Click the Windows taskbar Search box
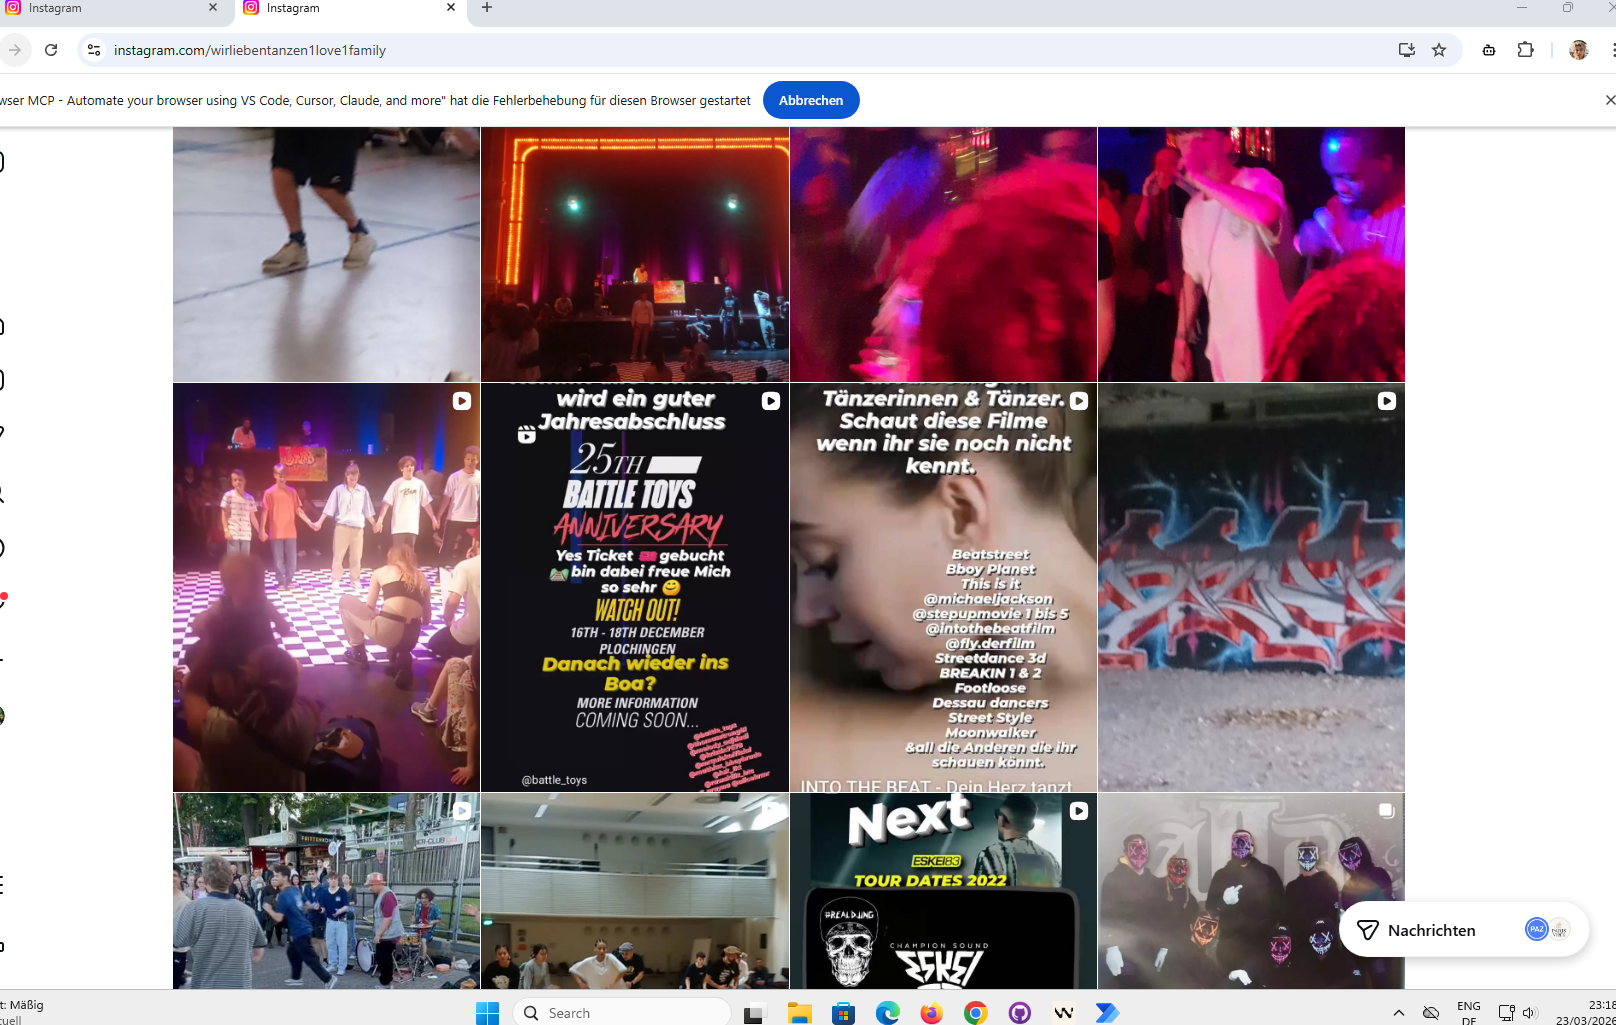1616x1025 pixels. [x=622, y=1013]
